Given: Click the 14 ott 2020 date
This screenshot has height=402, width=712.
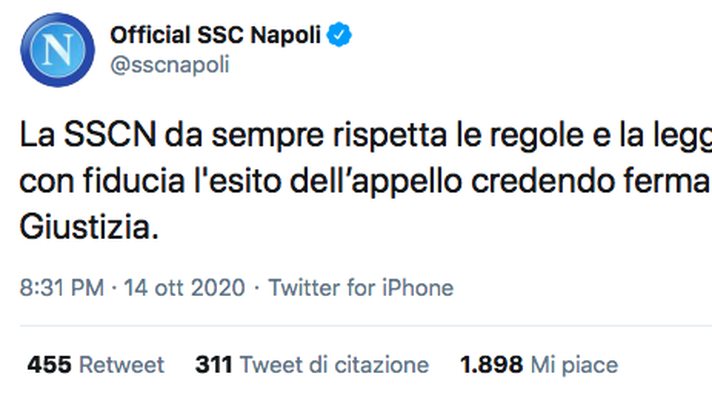Looking at the screenshot, I should tap(183, 288).
